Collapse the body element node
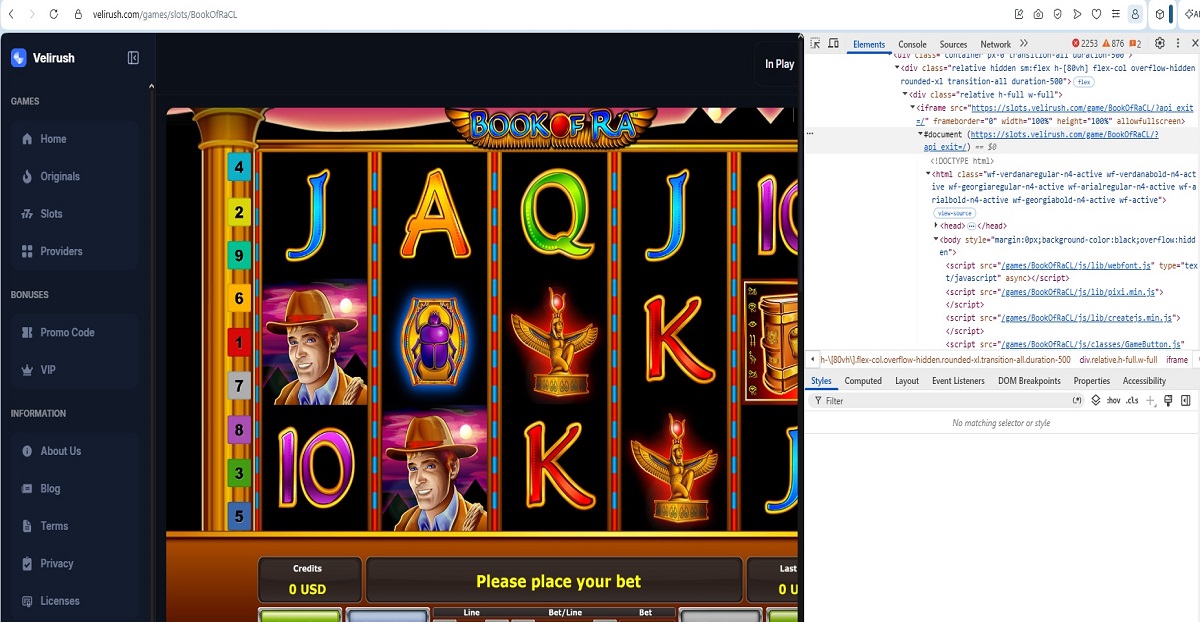The height and width of the screenshot is (622, 1200). 936,240
